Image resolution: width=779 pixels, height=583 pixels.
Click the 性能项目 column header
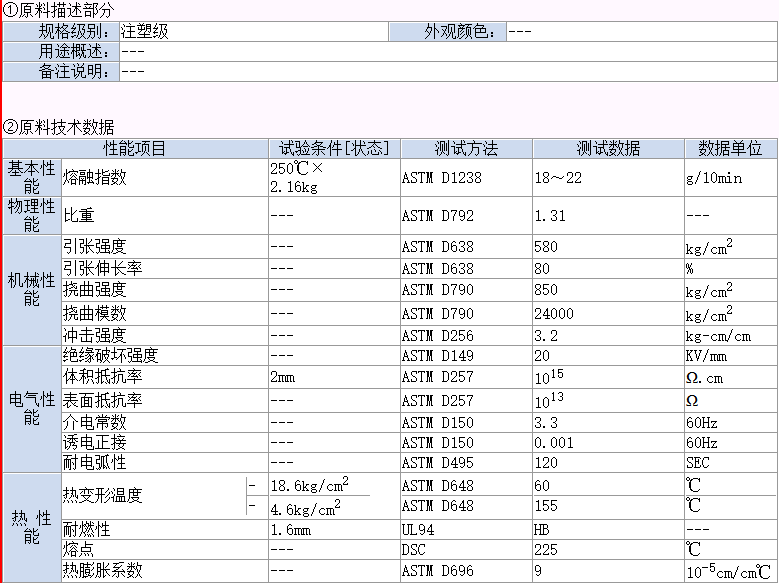pyautogui.click(x=135, y=148)
